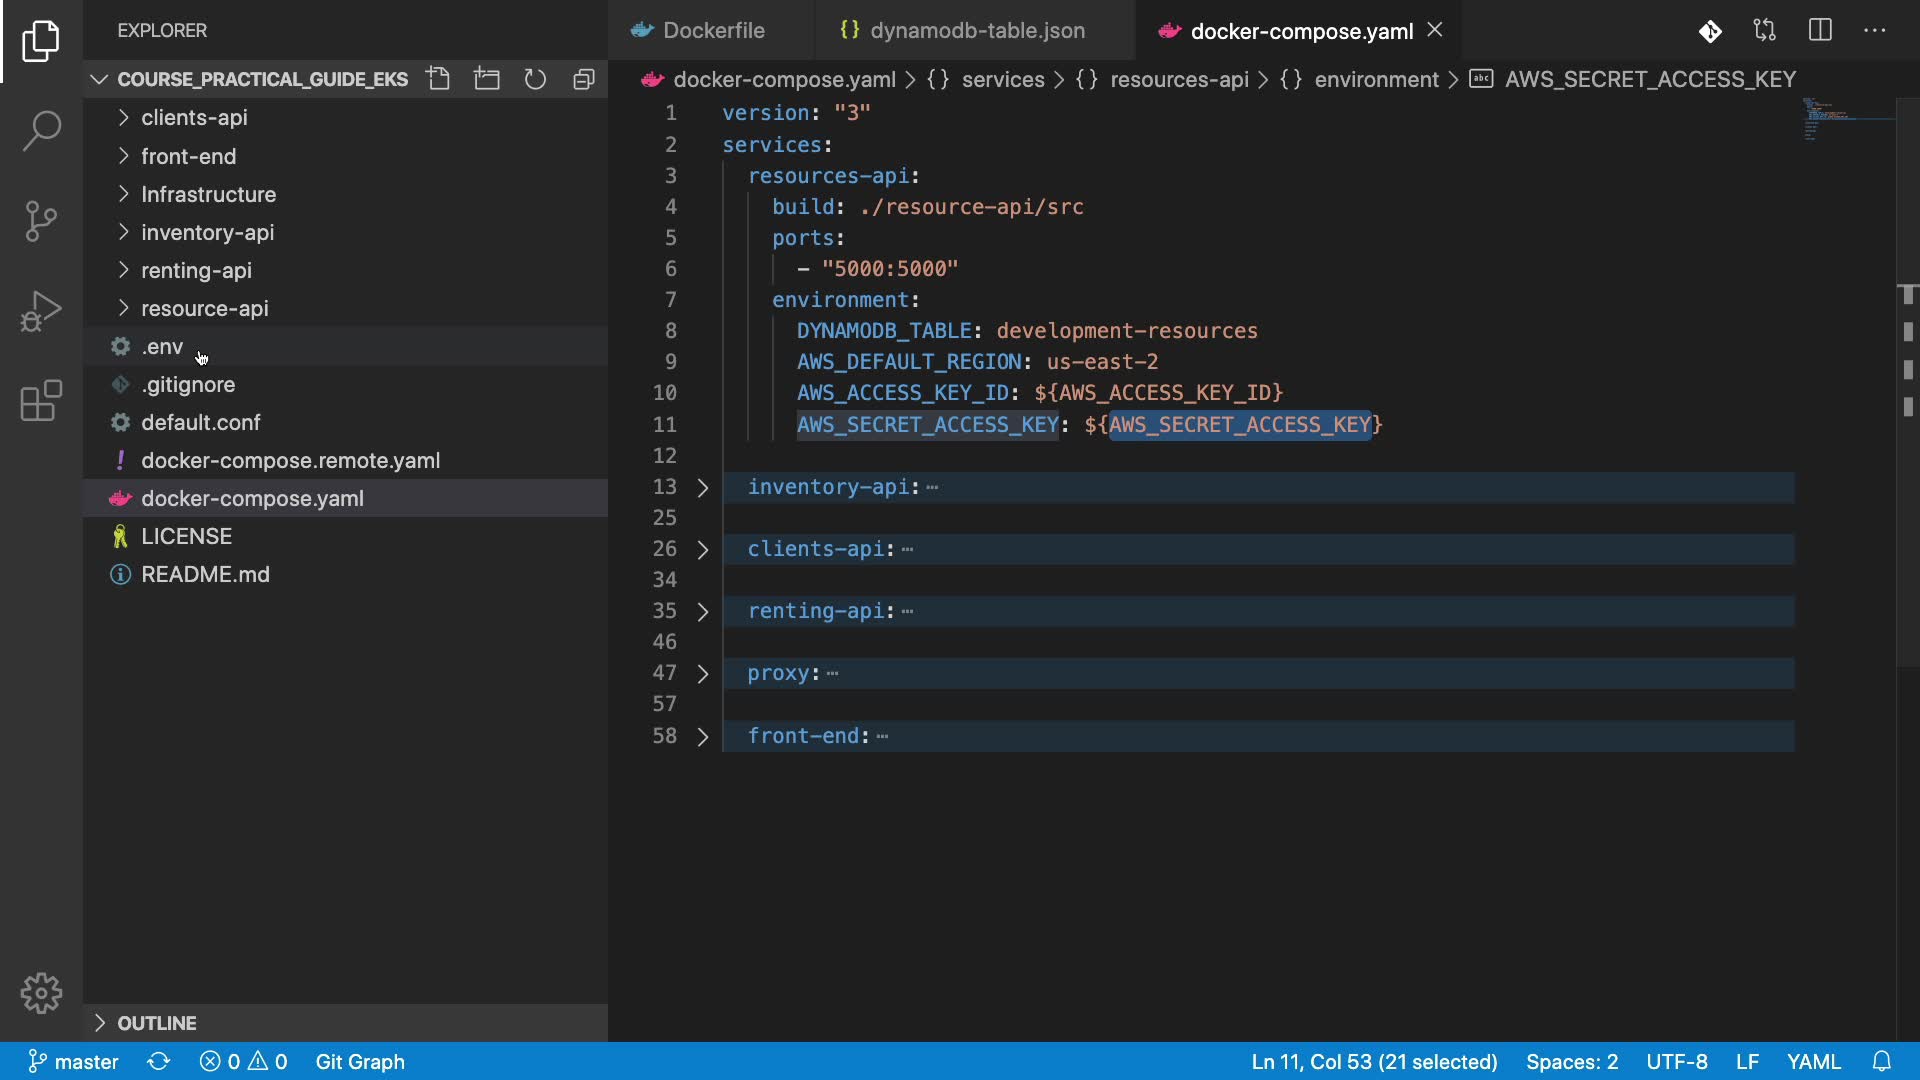Open the Manage gear settings menu
The width and height of the screenshot is (1920, 1080).
(x=41, y=993)
